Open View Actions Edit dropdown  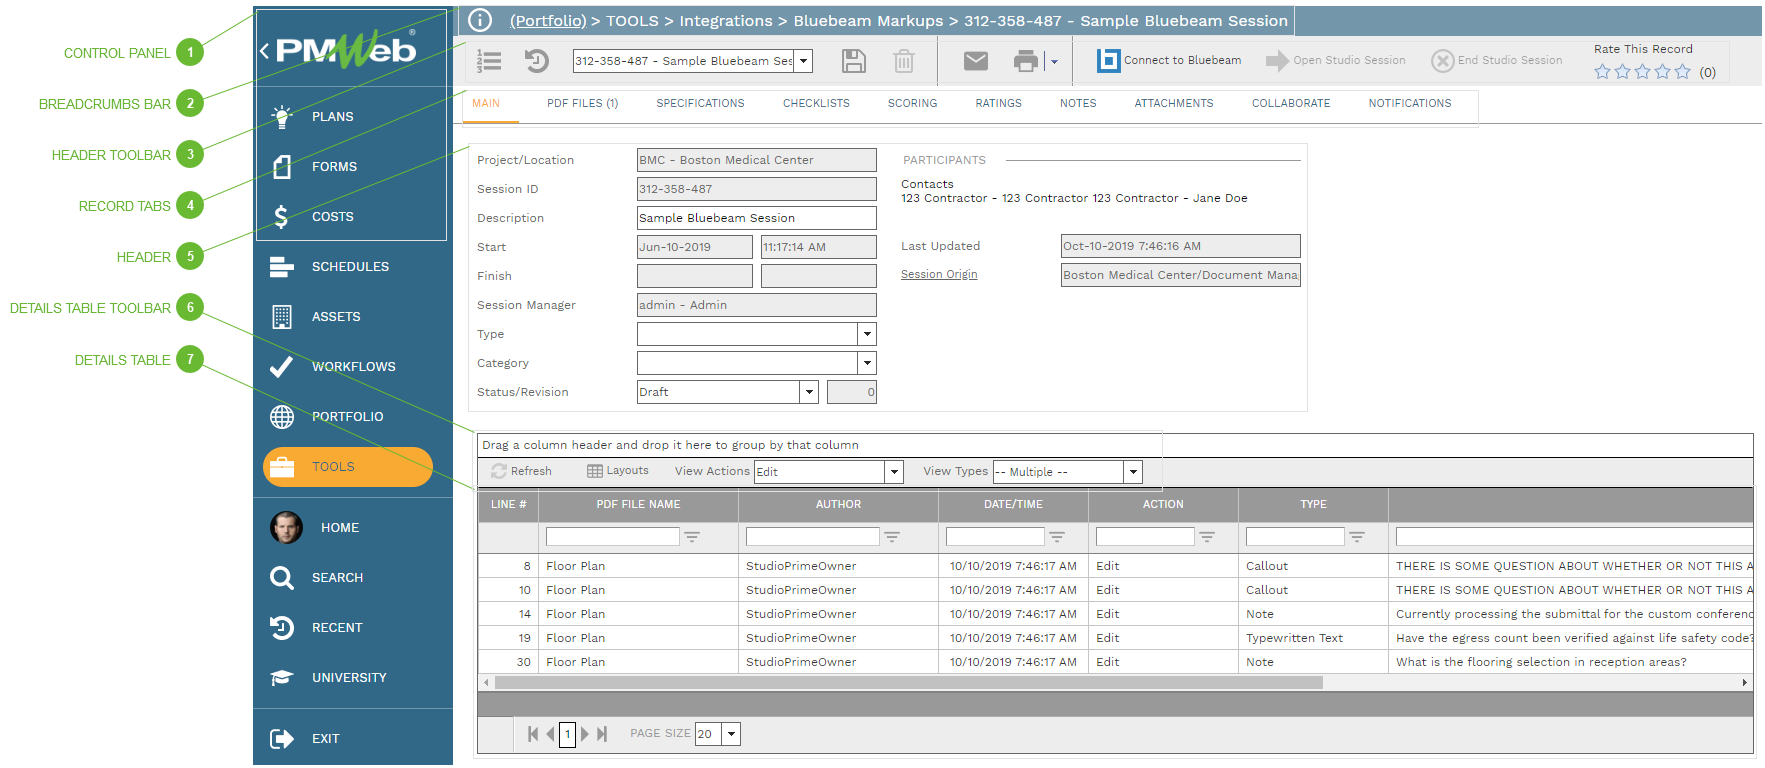pyautogui.click(x=894, y=472)
